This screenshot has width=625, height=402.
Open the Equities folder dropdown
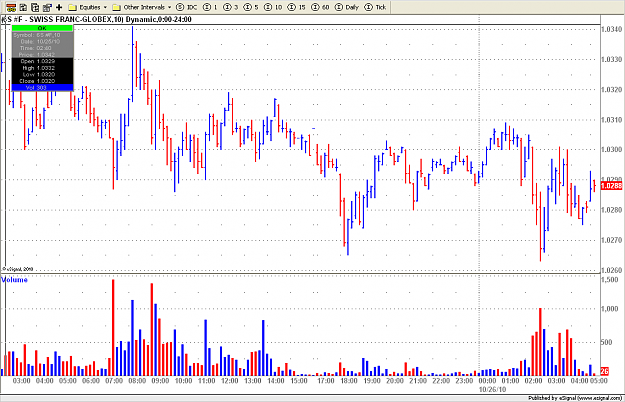point(88,7)
